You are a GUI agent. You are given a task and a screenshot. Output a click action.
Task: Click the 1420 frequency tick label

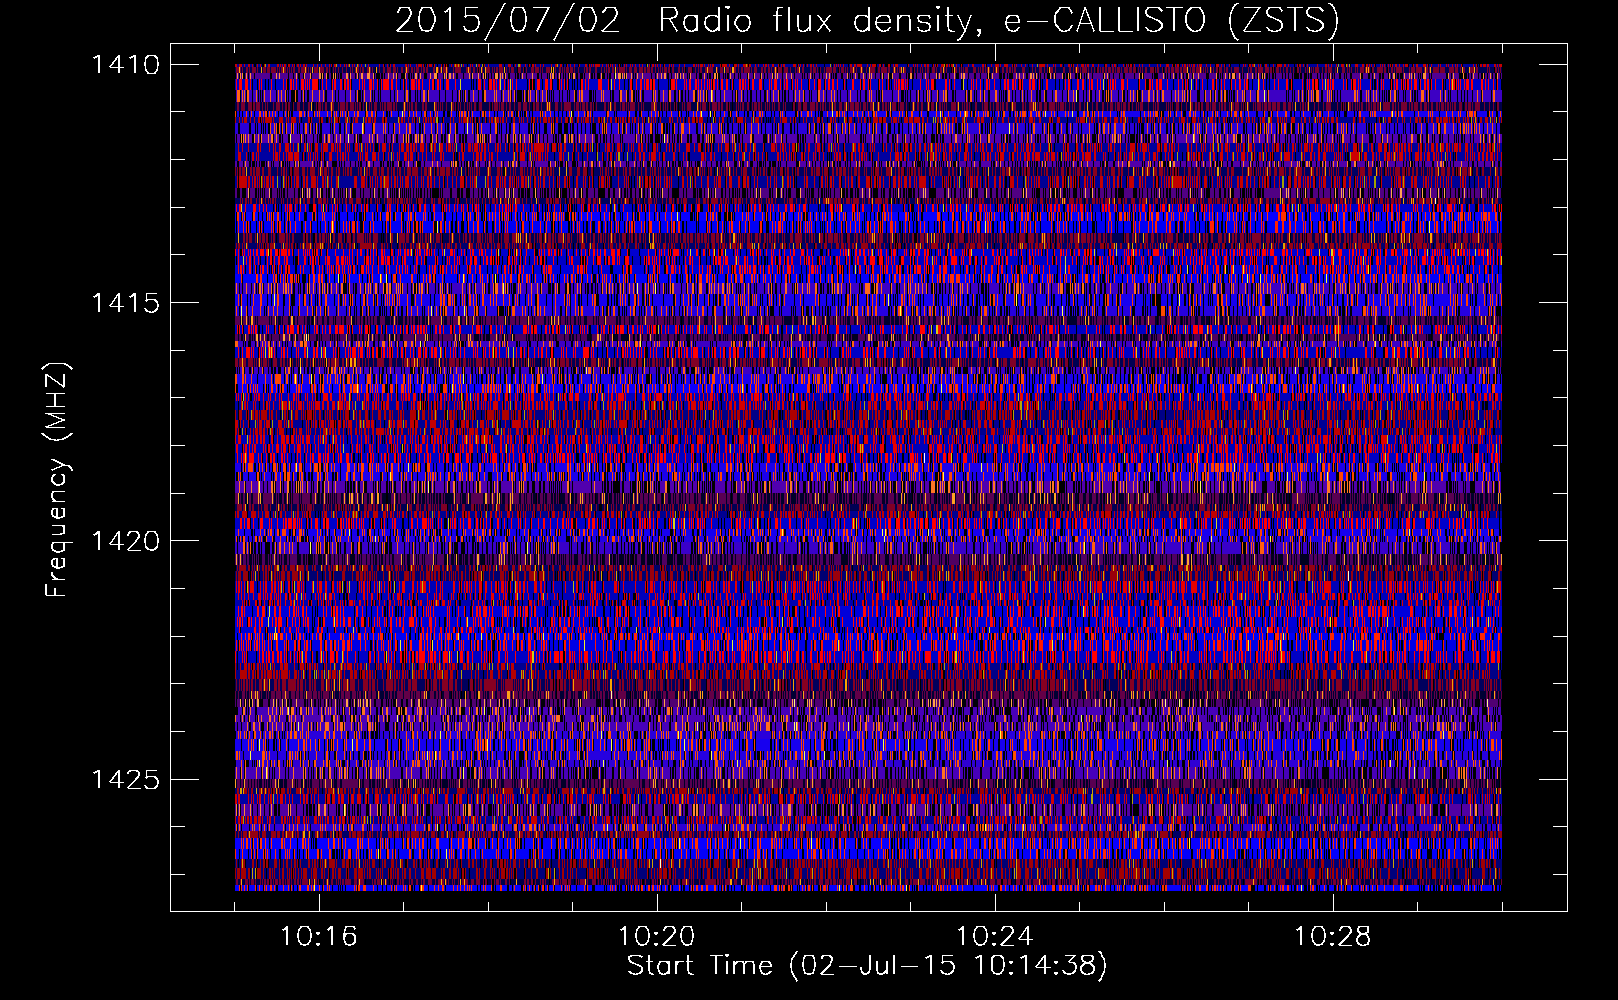pos(125,541)
